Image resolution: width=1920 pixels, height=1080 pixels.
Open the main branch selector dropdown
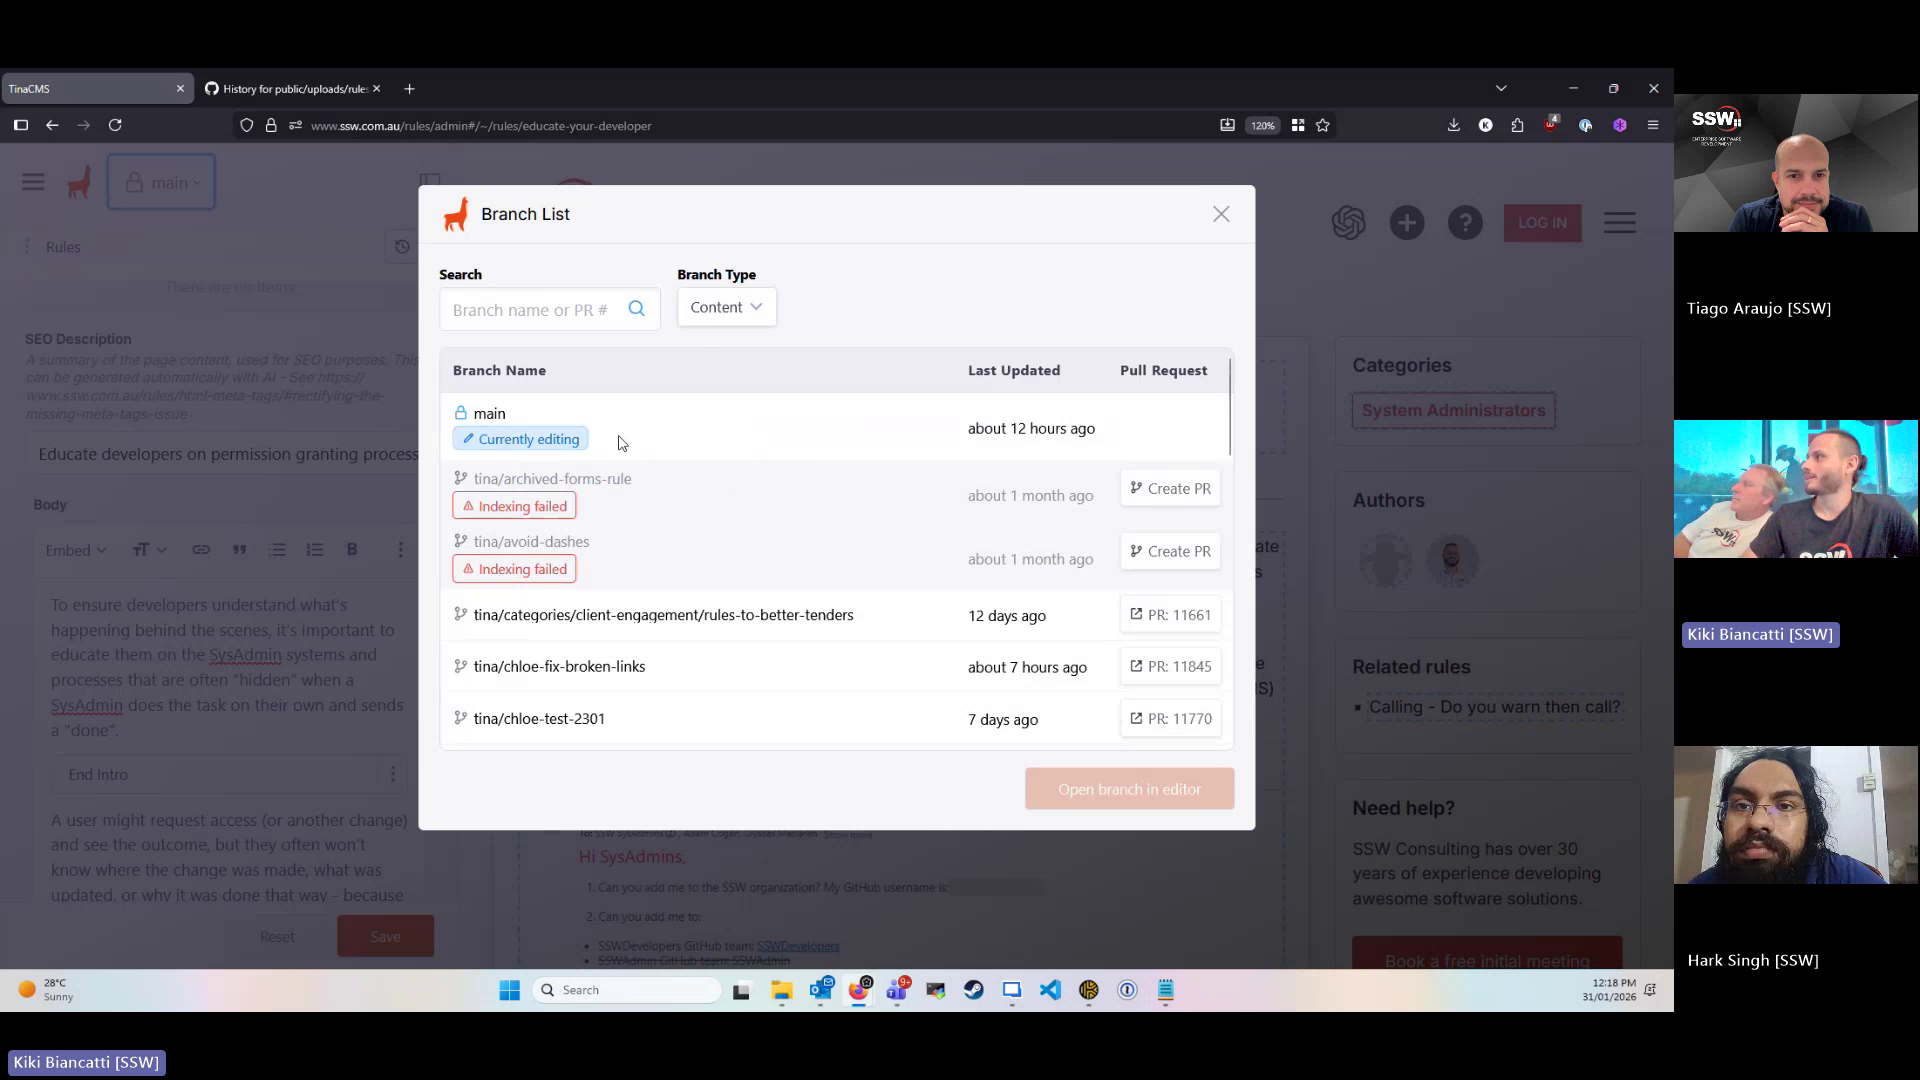[x=161, y=182]
